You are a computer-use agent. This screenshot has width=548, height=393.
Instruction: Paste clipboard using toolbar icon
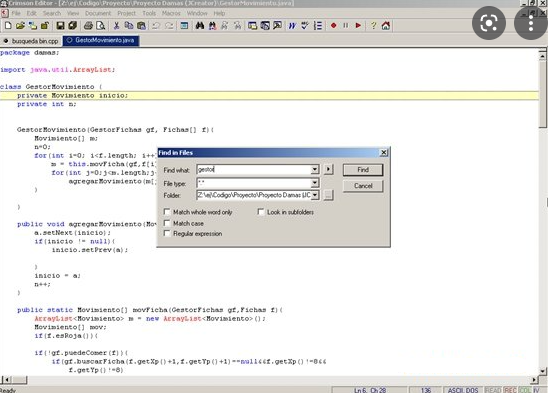tap(141, 26)
